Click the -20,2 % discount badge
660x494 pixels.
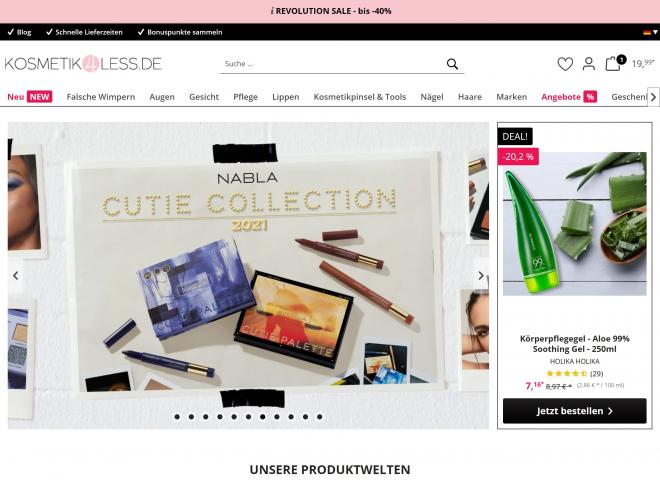[518, 157]
